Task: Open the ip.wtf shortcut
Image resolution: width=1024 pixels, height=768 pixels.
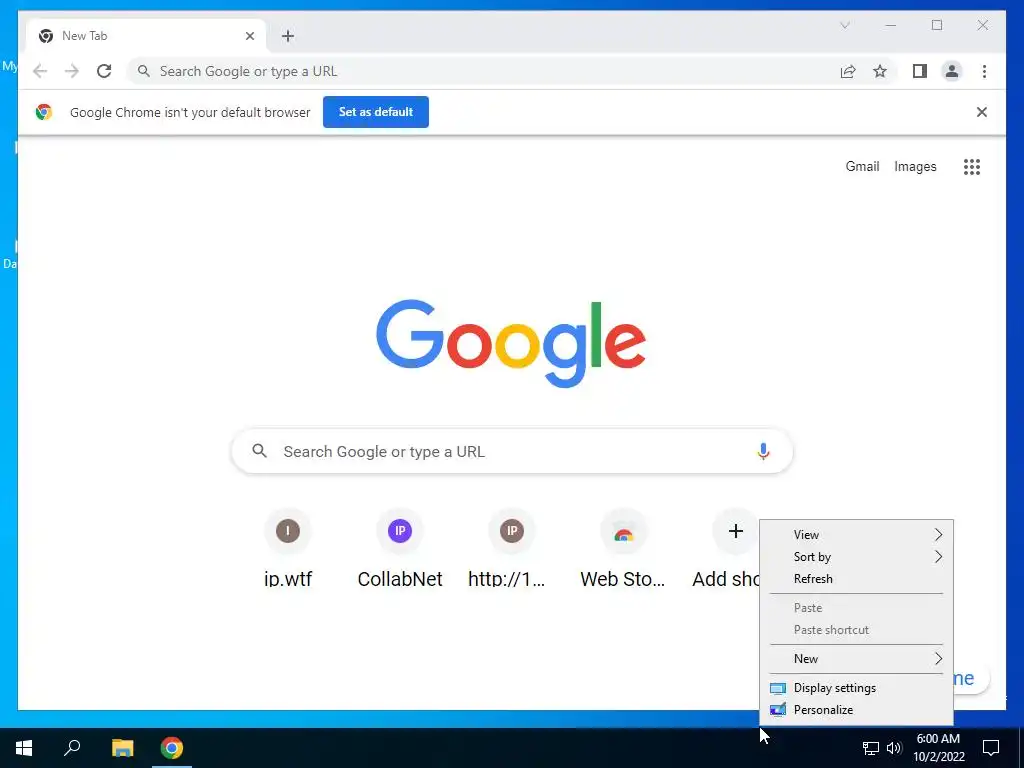Action: click(x=287, y=549)
